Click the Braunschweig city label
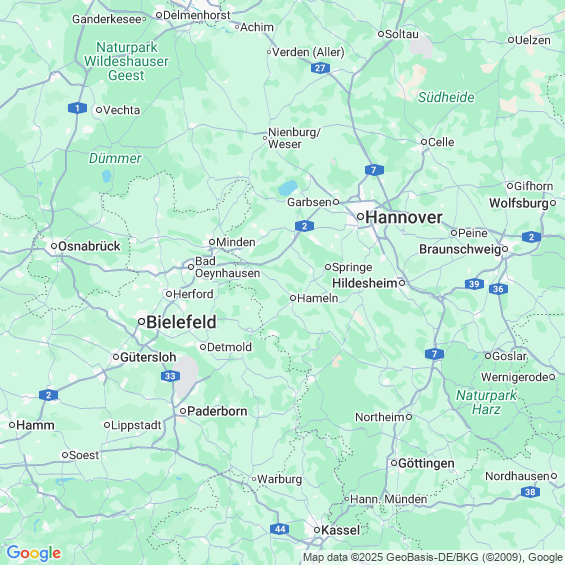 pos(460,249)
